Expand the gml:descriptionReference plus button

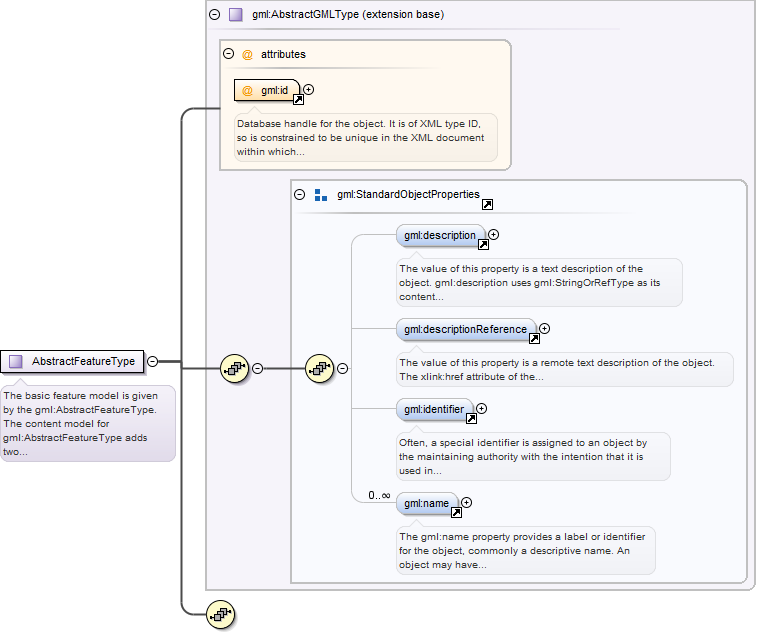pyautogui.click(x=545, y=328)
